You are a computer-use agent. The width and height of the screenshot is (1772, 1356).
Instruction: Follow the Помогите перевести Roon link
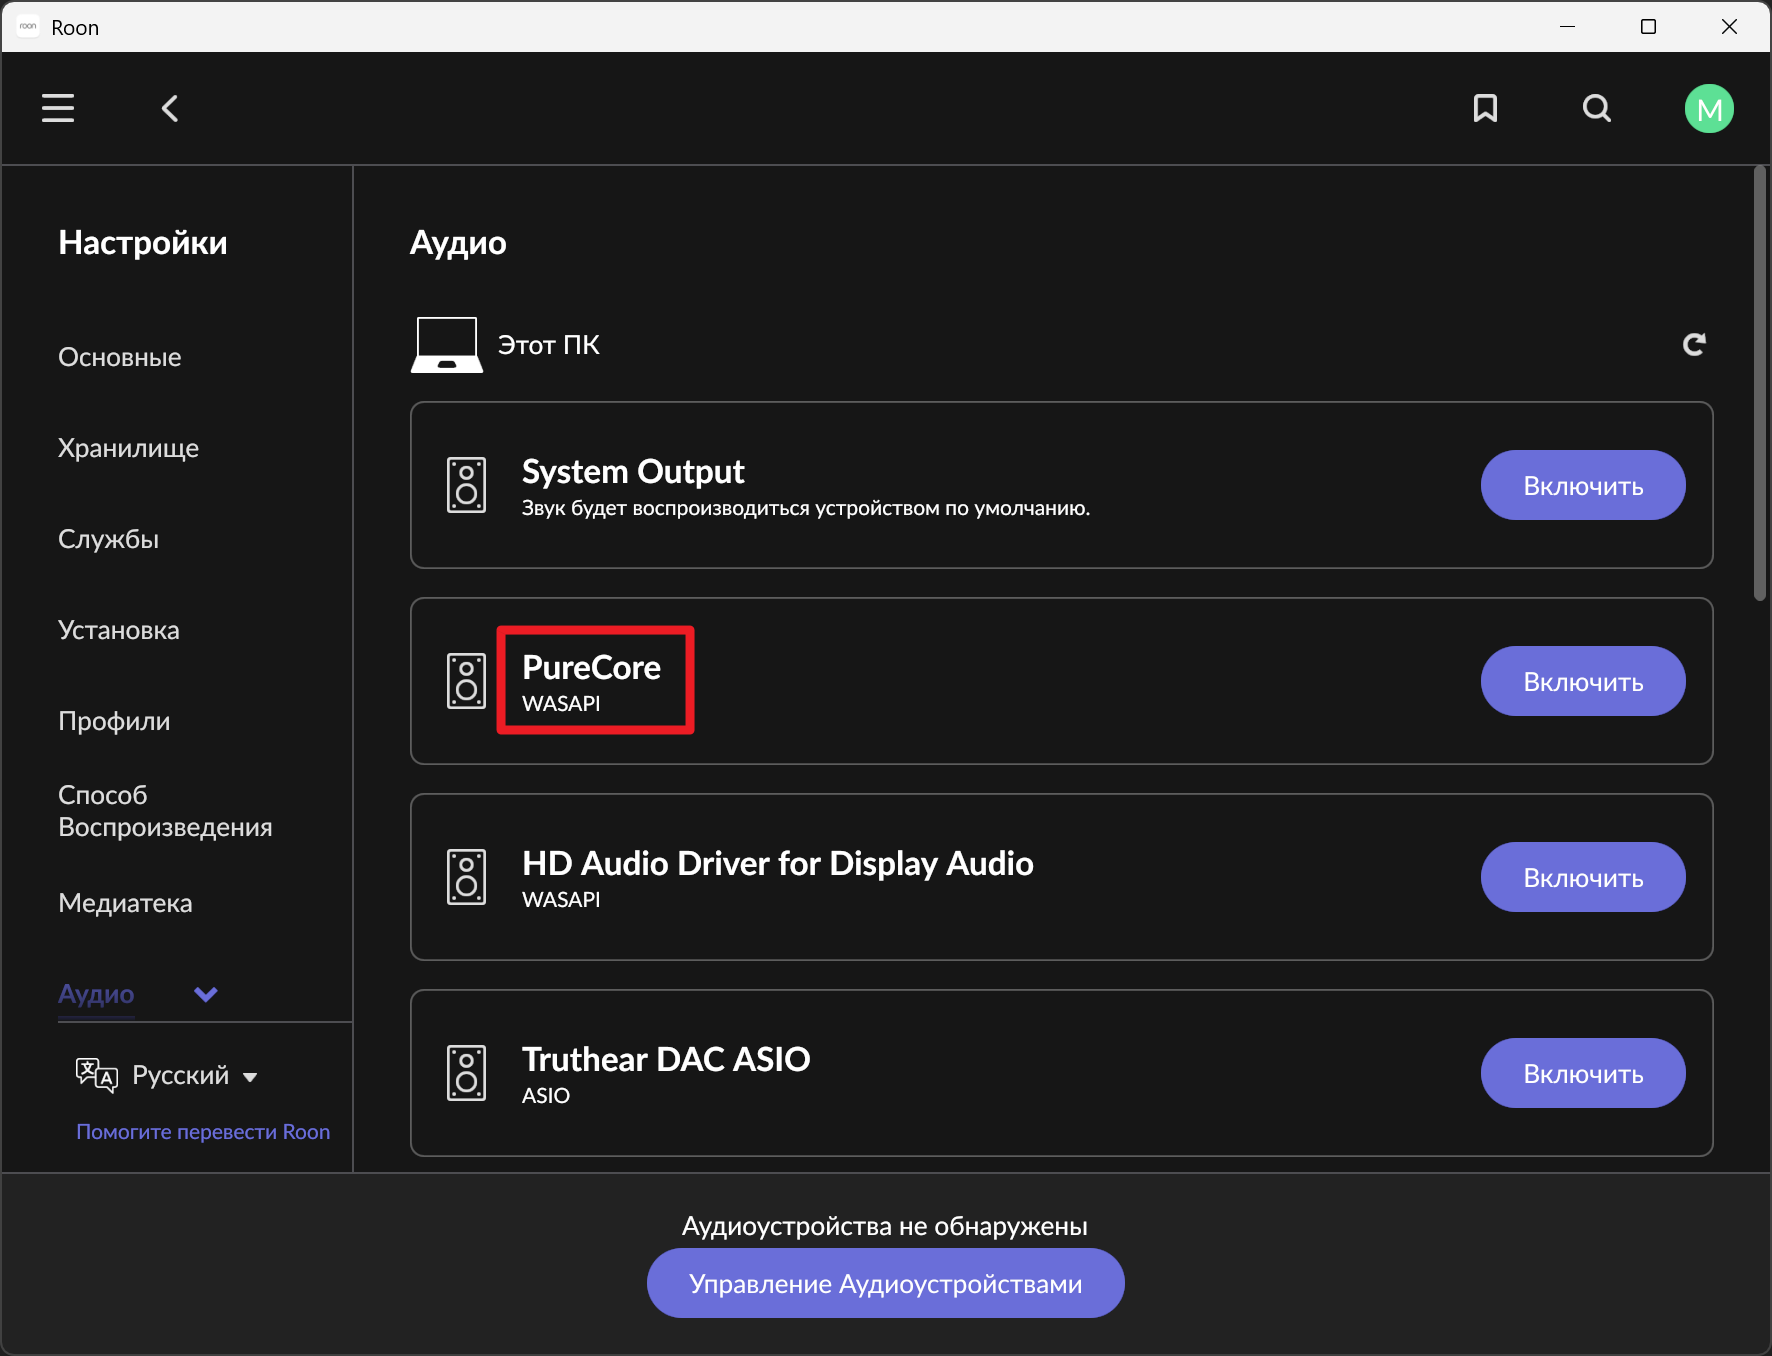[x=203, y=1132]
